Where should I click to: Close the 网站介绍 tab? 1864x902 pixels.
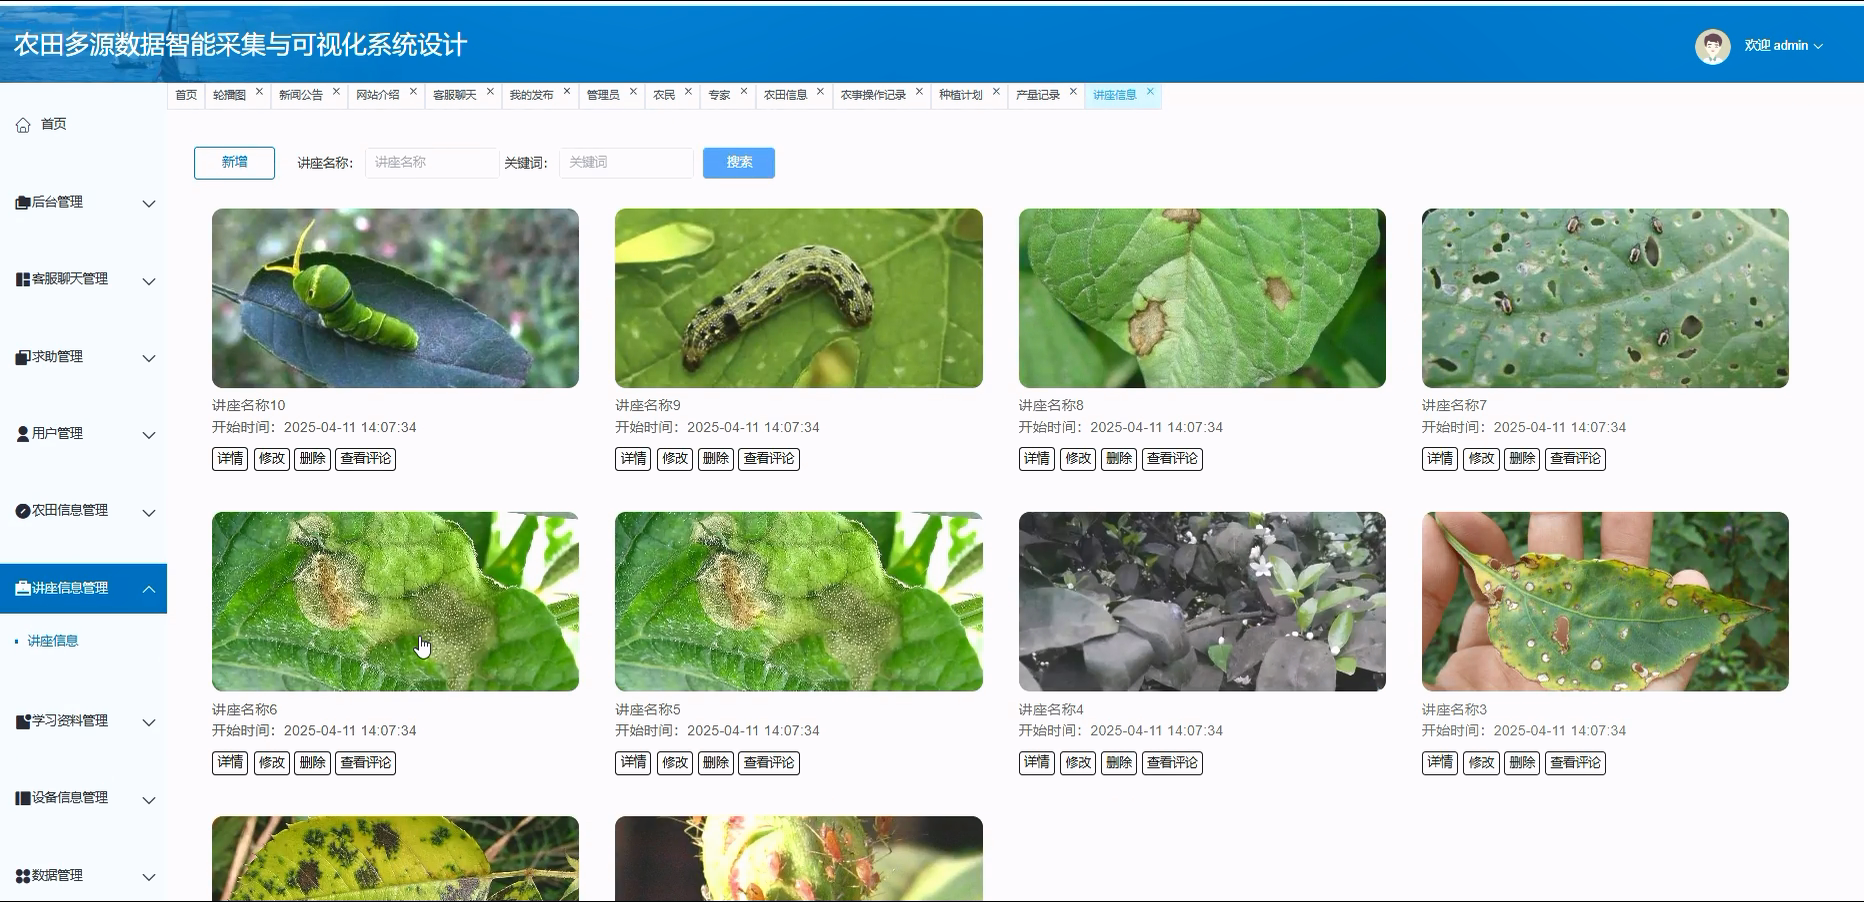pos(413,92)
